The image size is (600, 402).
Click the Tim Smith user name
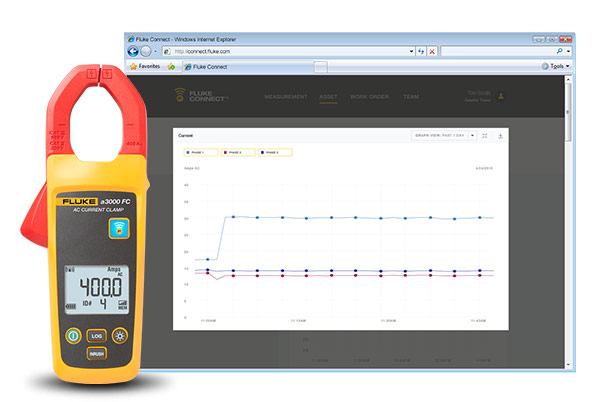[479, 93]
